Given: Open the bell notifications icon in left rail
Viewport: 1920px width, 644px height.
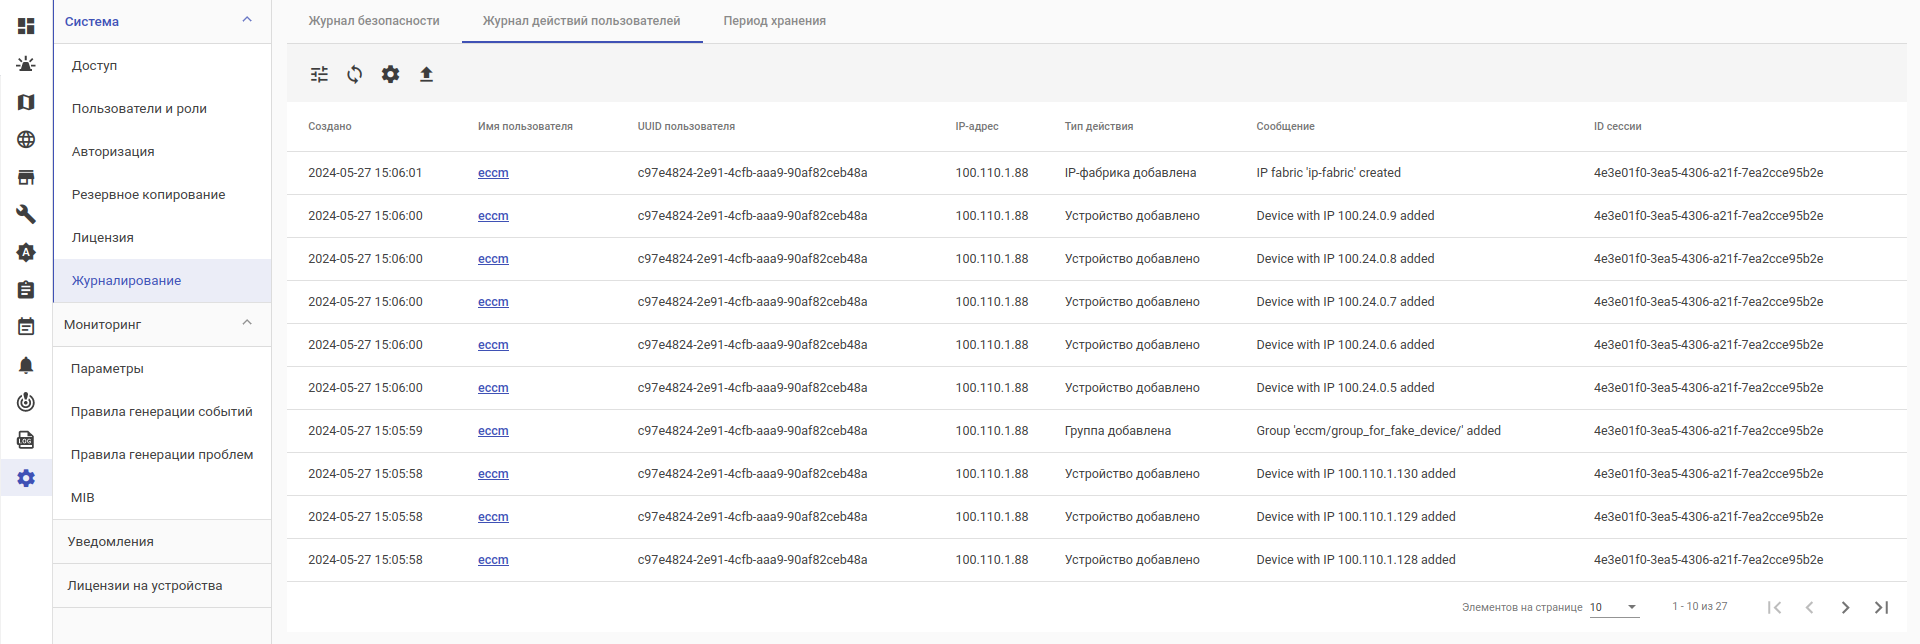Looking at the screenshot, I should pyautogui.click(x=26, y=365).
